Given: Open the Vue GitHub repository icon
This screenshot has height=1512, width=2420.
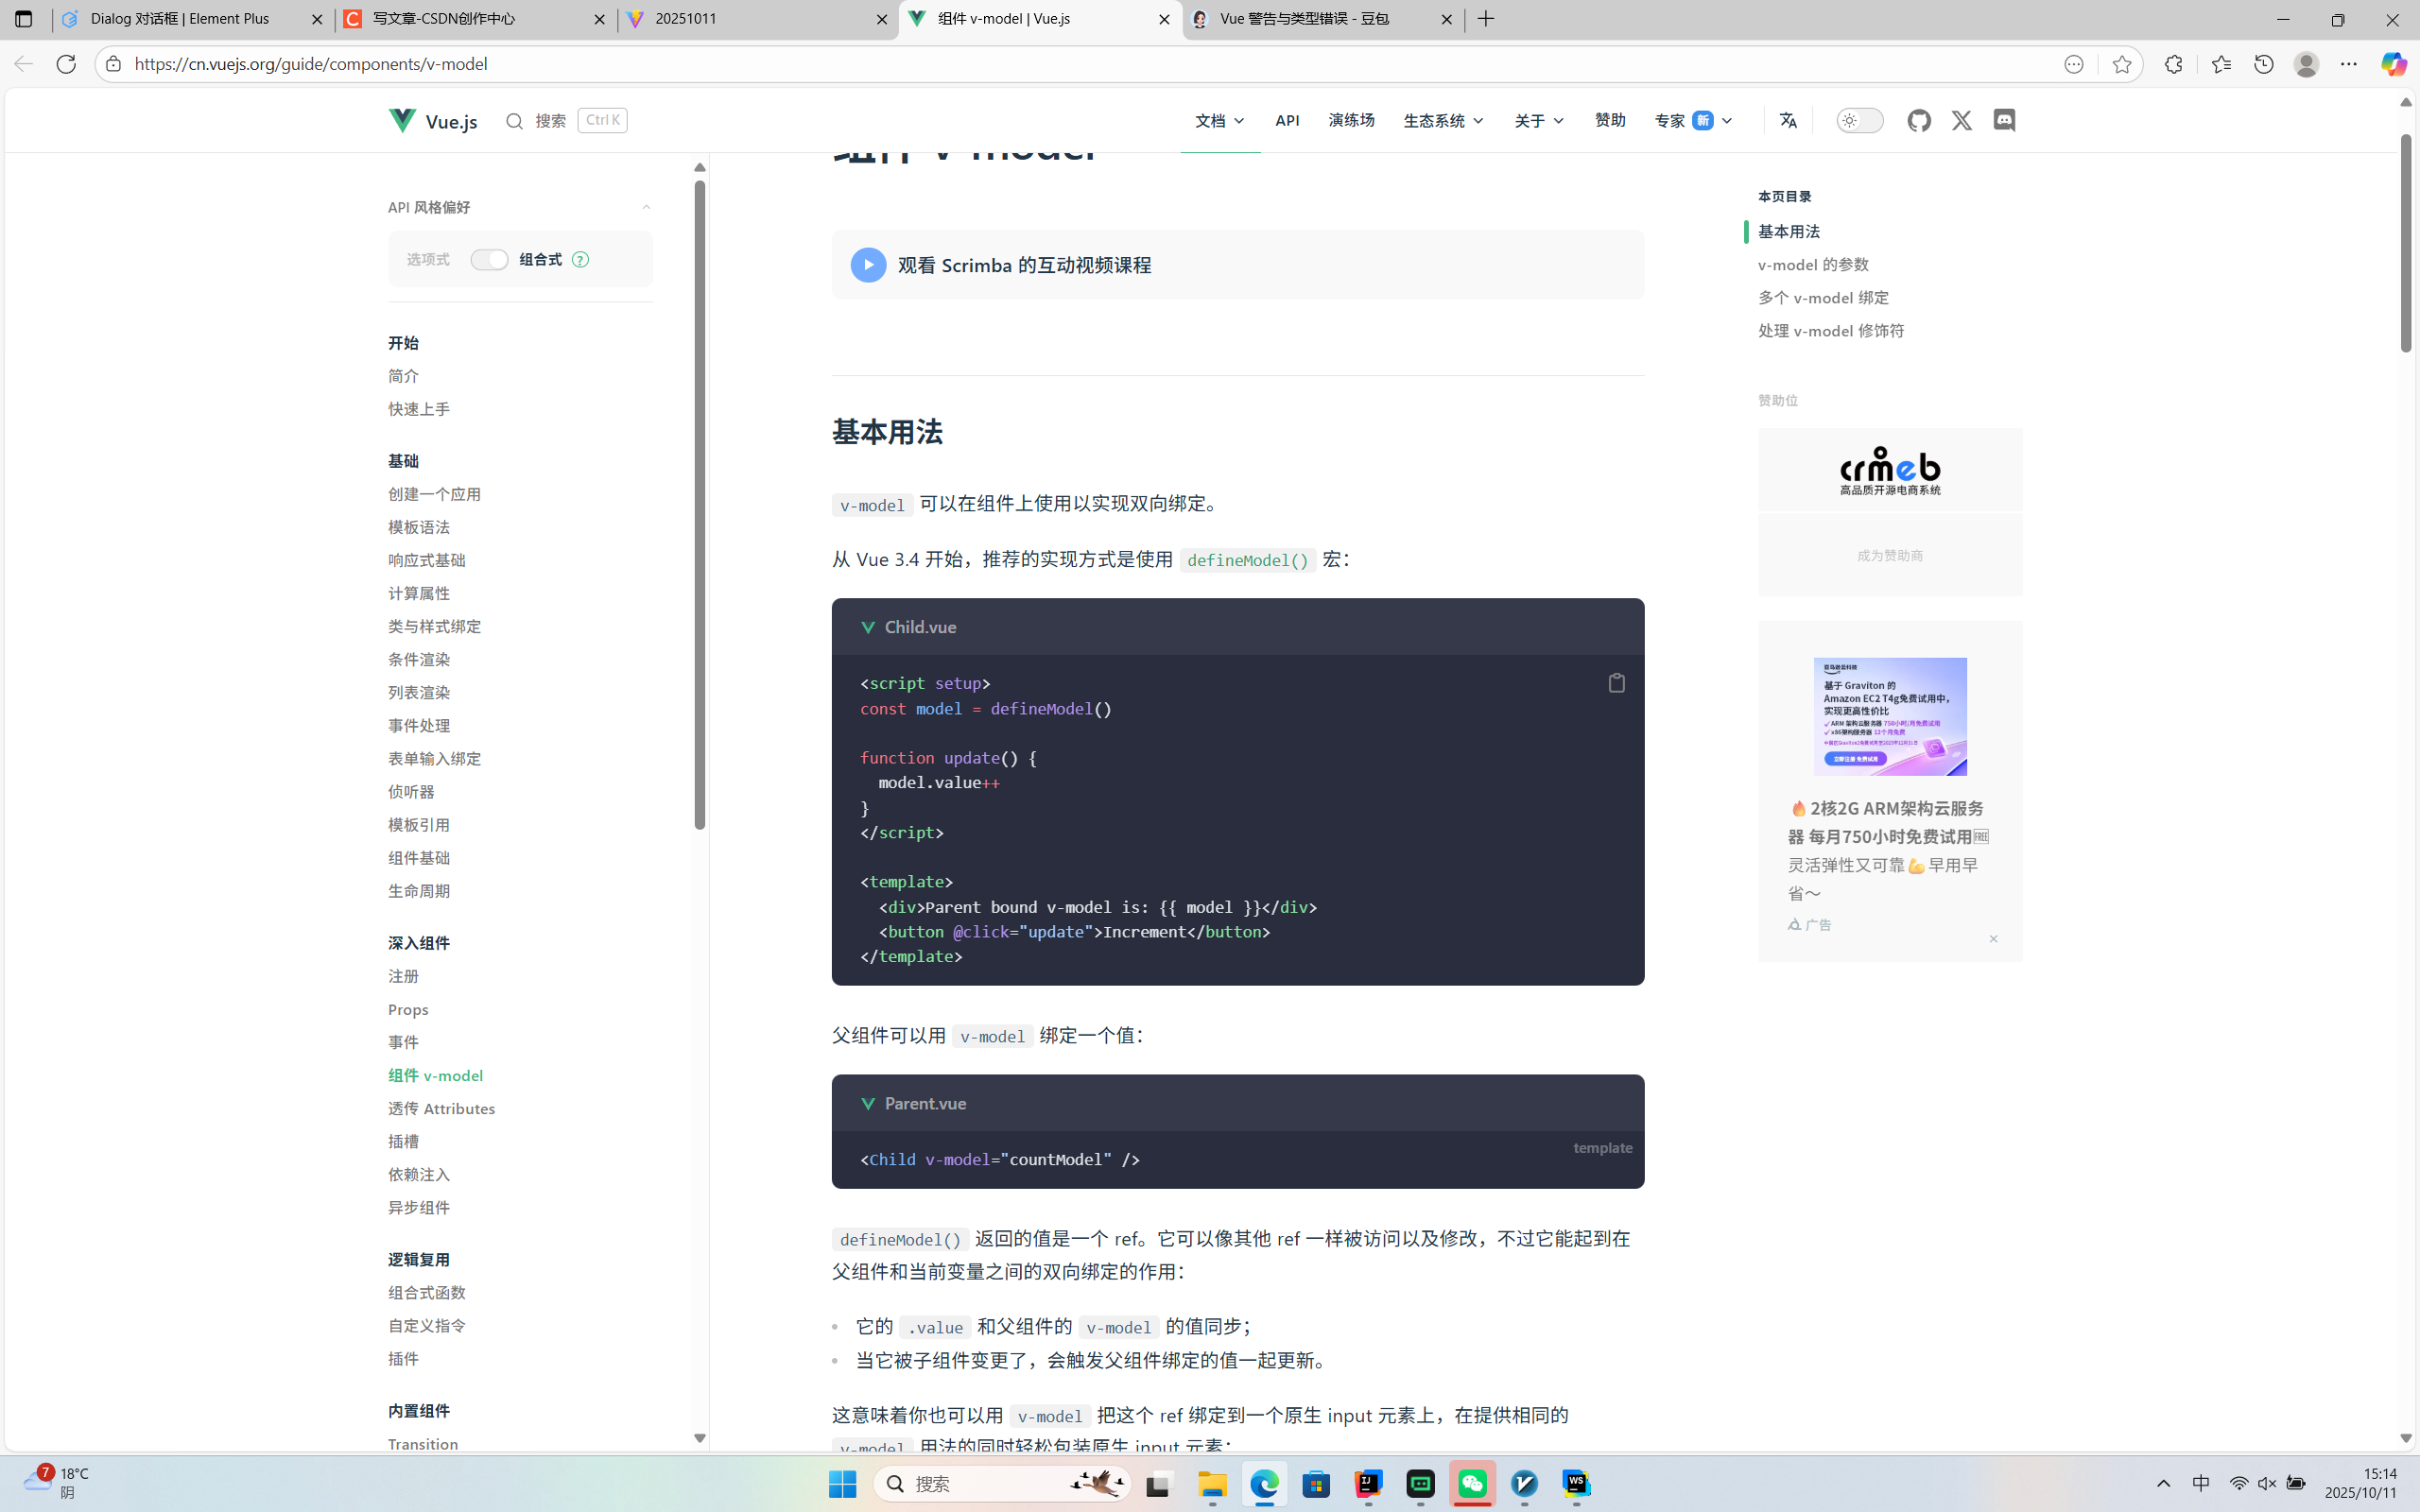Looking at the screenshot, I should click(1919, 120).
